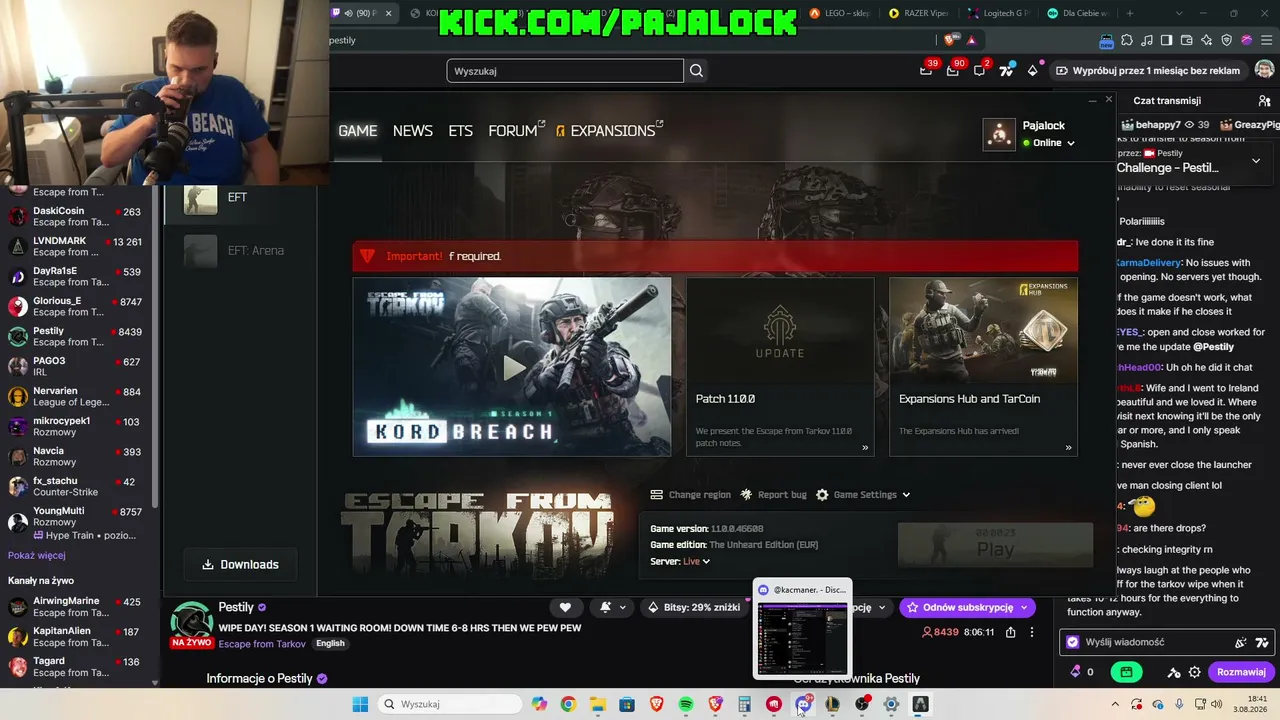Open Twitch Prime loot crown icon with 39 badge
The height and width of the screenshot is (720, 1280).
pyautogui.click(x=927, y=70)
